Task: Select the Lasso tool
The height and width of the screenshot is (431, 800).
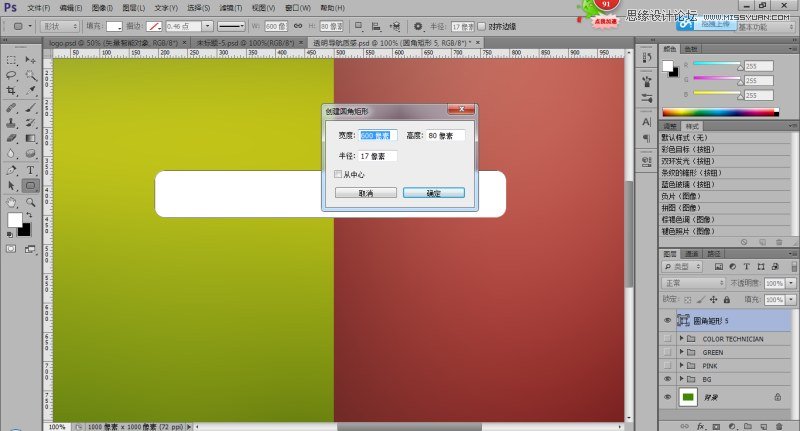Action: coord(11,75)
